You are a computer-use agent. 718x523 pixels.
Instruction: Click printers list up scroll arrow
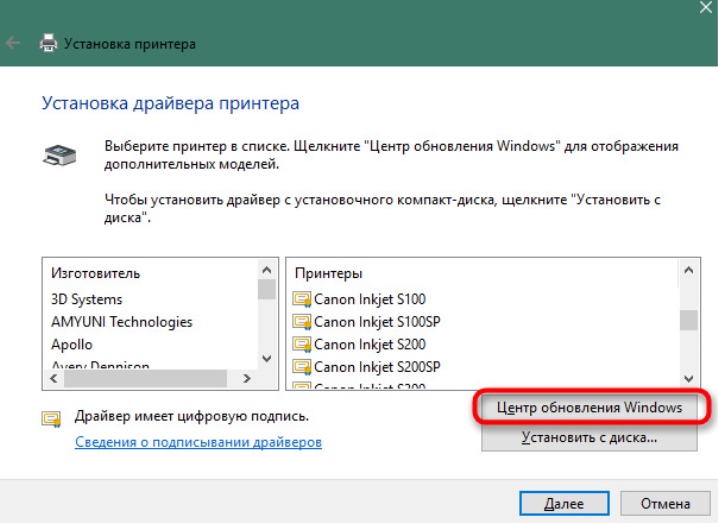[688, 270]
